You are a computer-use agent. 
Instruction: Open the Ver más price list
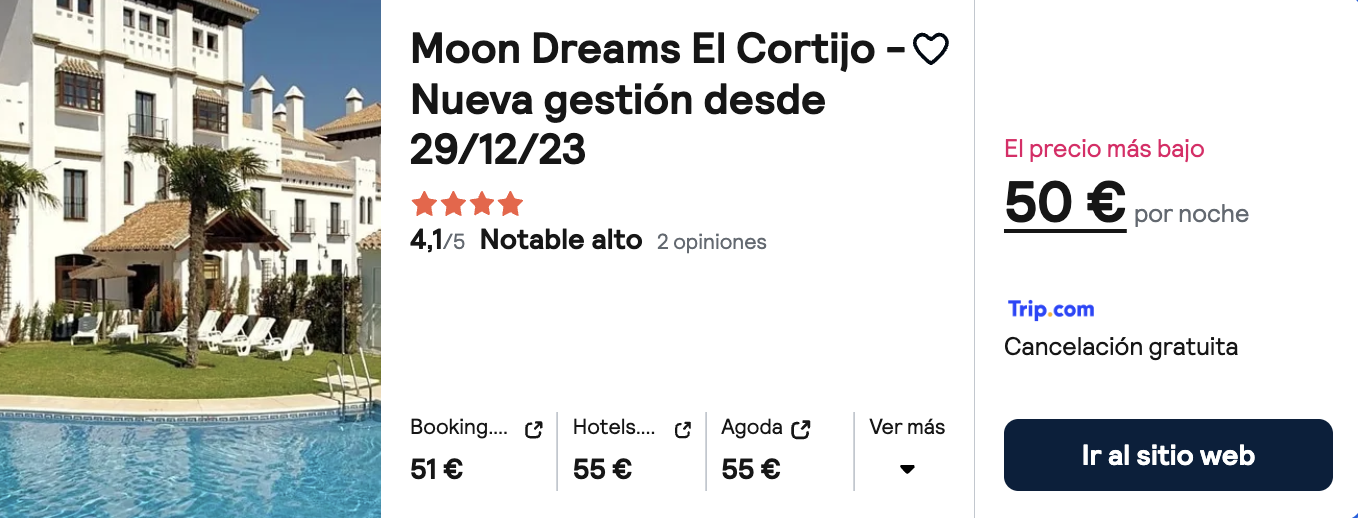(x=907, y=427)
